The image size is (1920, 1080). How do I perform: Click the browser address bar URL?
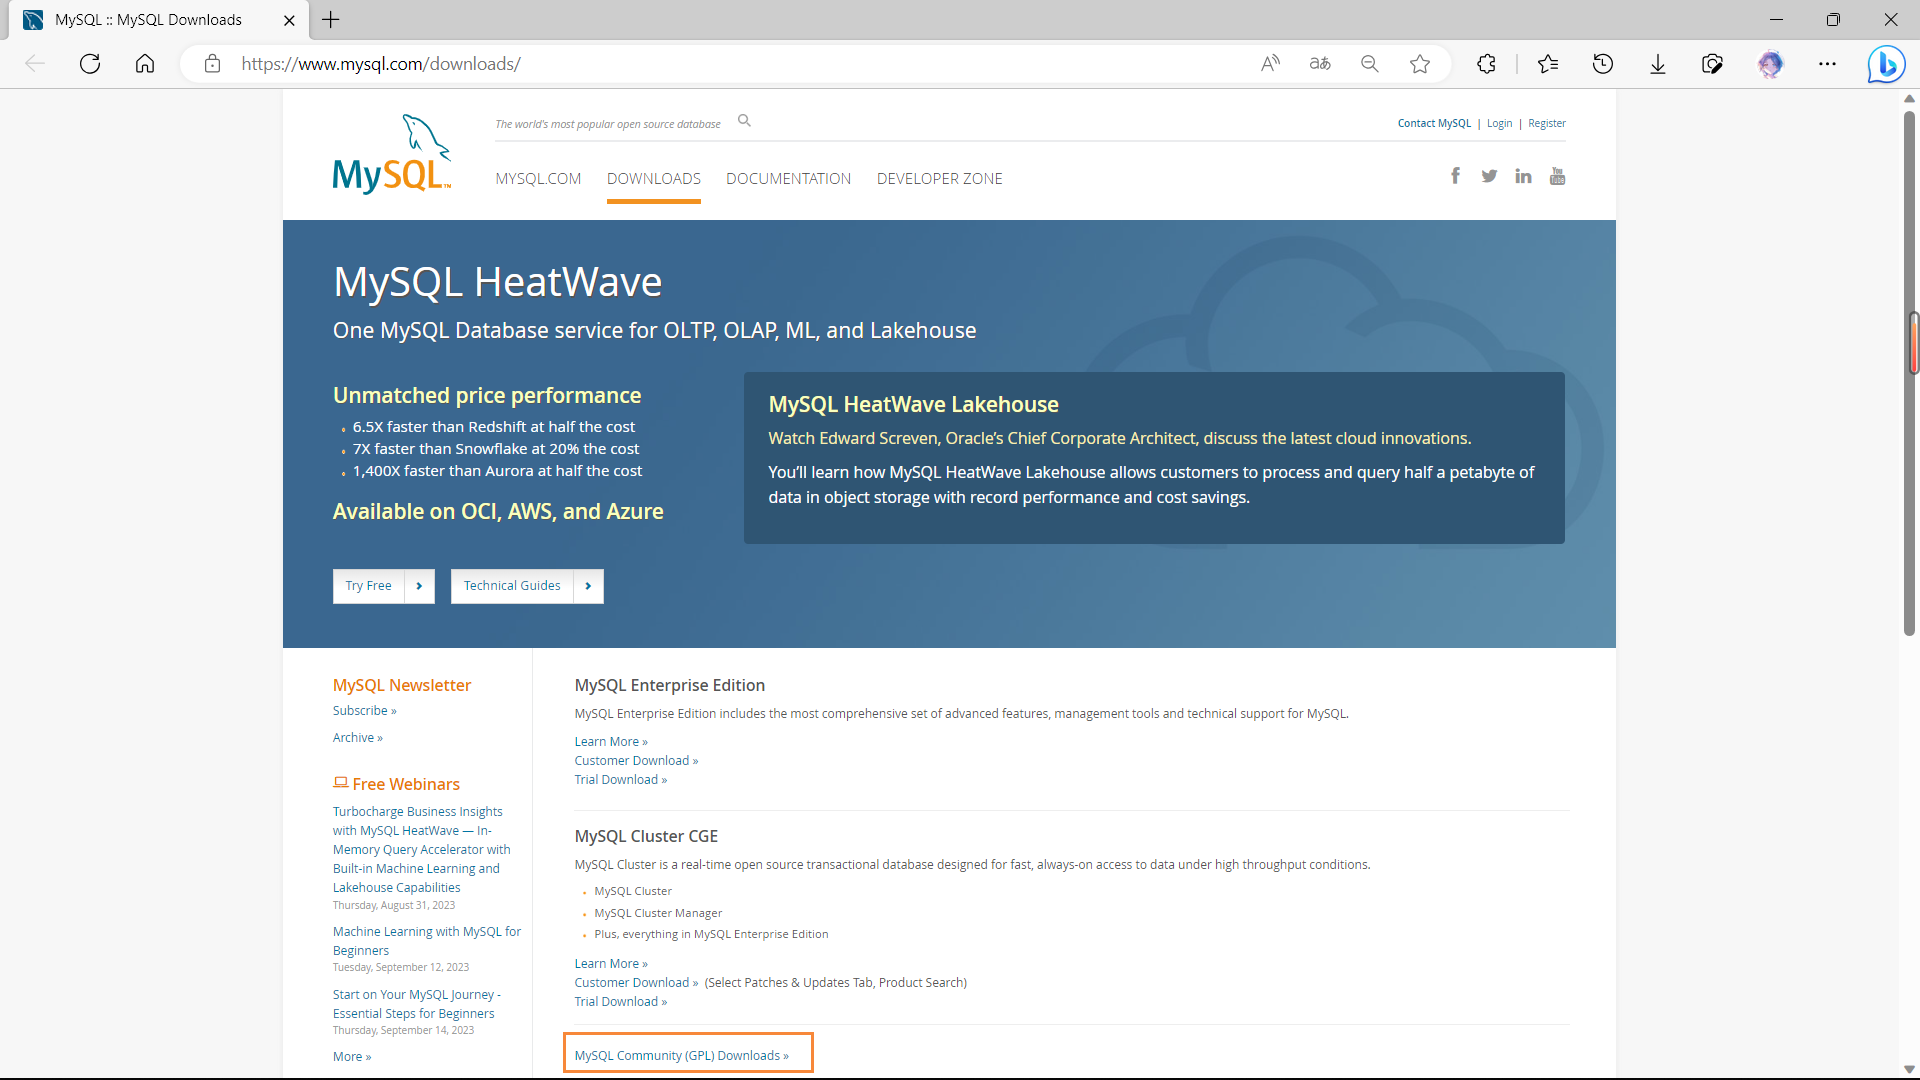[x=380, y=64]
